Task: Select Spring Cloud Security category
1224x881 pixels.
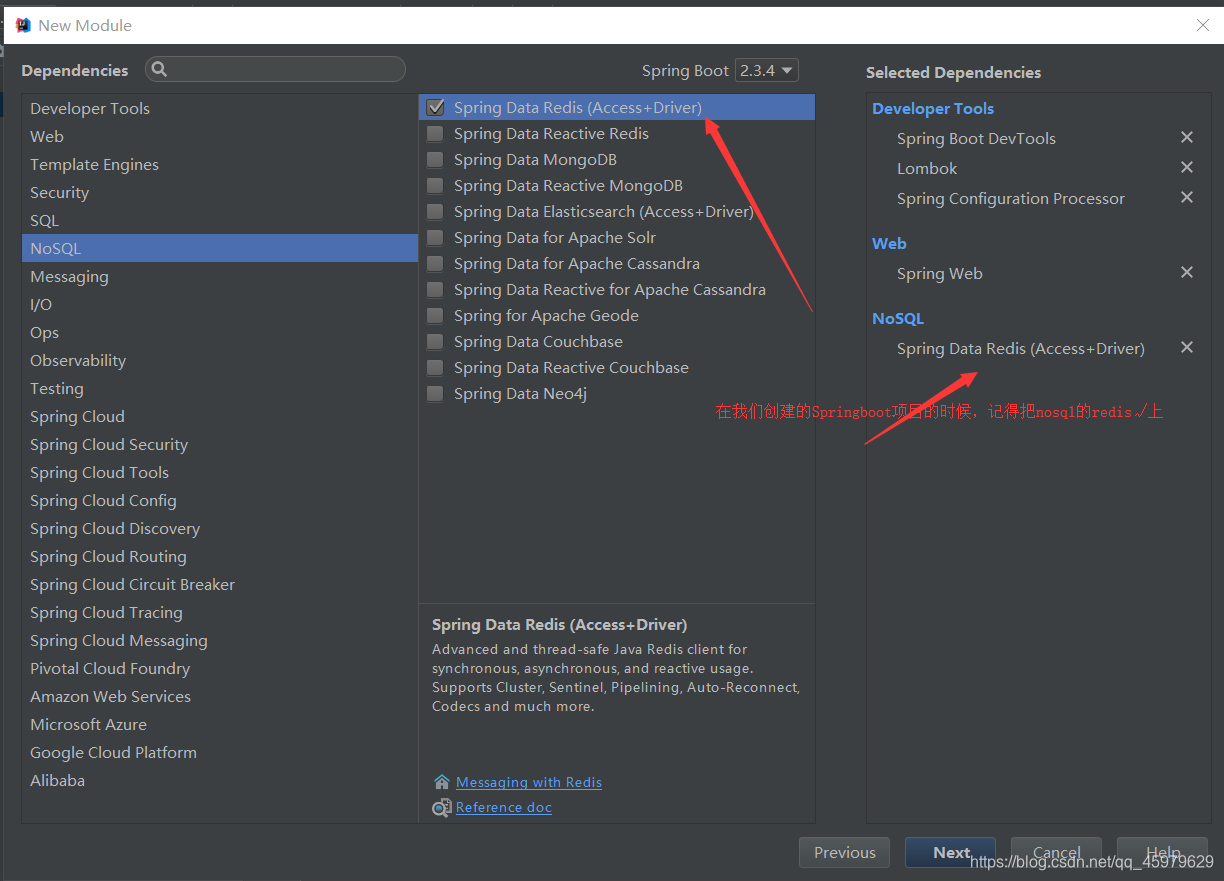Action: (x=220, y=444)
